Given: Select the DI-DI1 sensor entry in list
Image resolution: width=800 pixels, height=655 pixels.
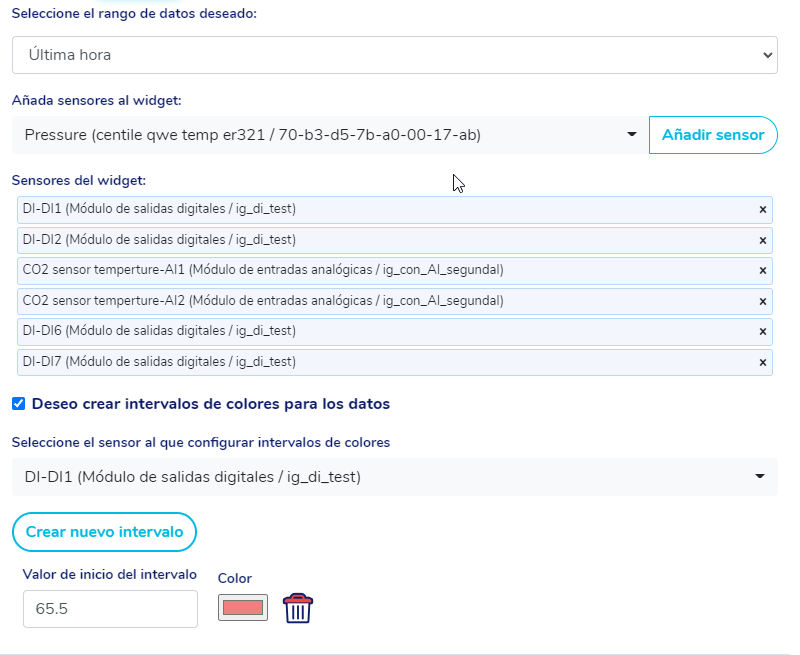Looking at the screenshot, I should tap(160, 209).
